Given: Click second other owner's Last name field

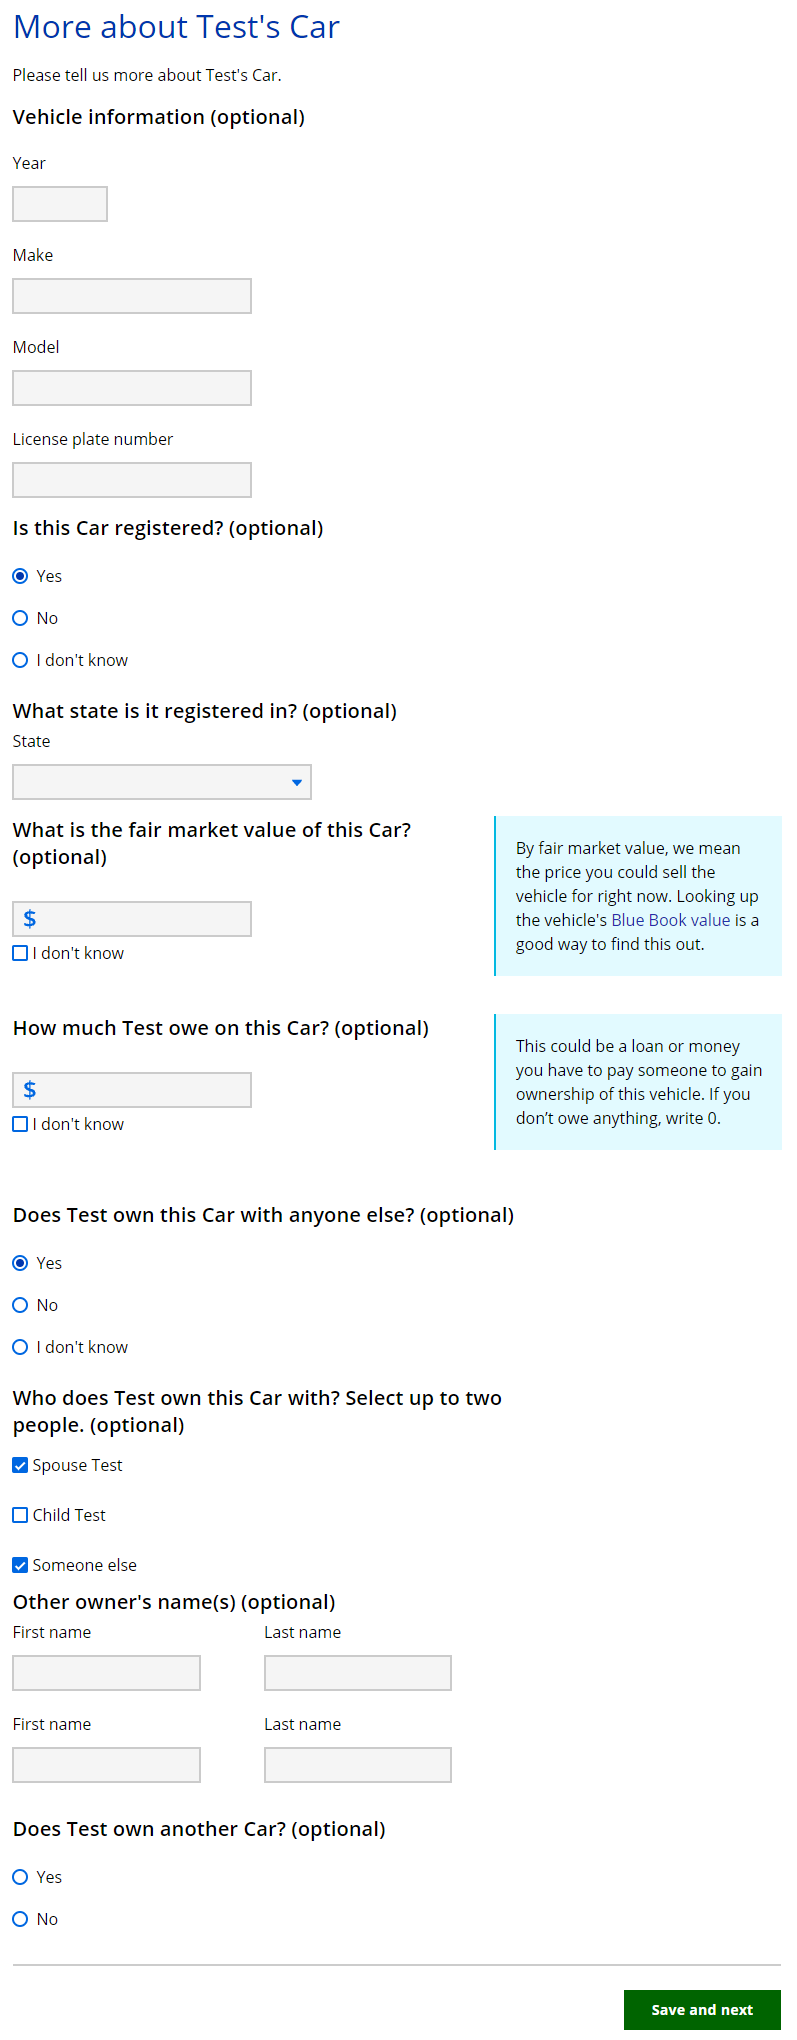Looking at the screenshot, I should click(x=358, y=1765).
